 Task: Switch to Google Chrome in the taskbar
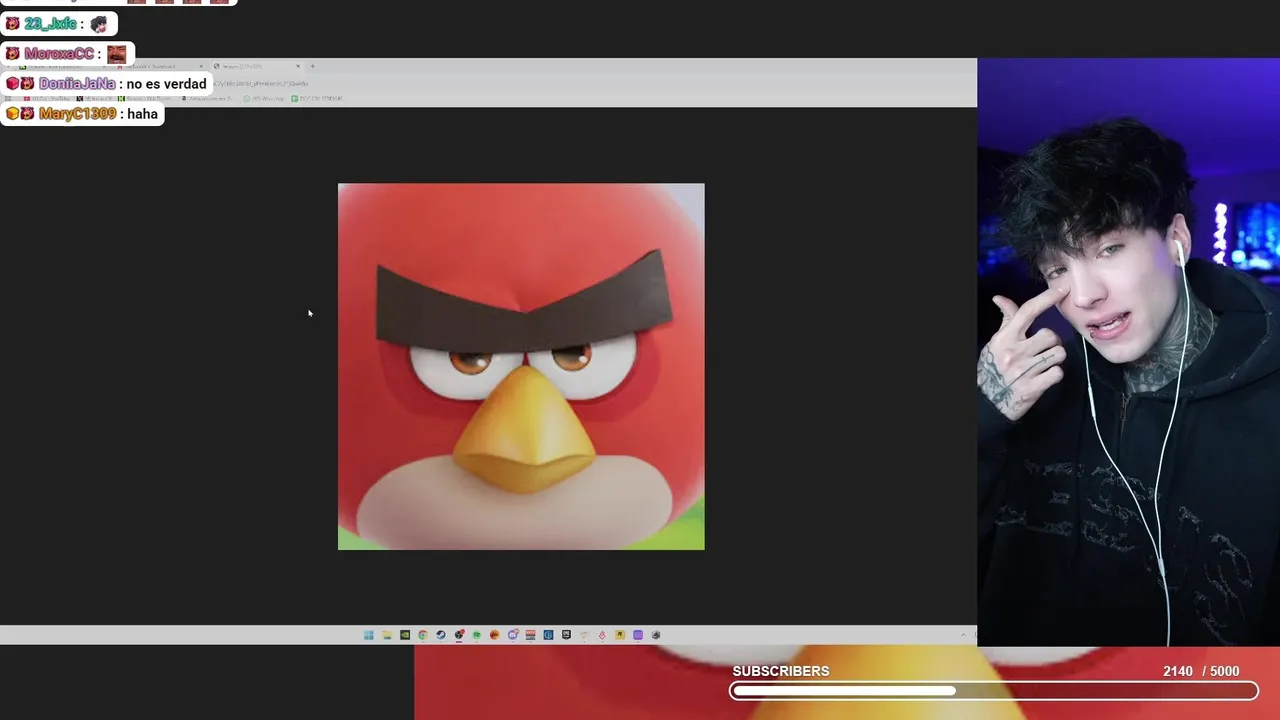pos(423,635)
